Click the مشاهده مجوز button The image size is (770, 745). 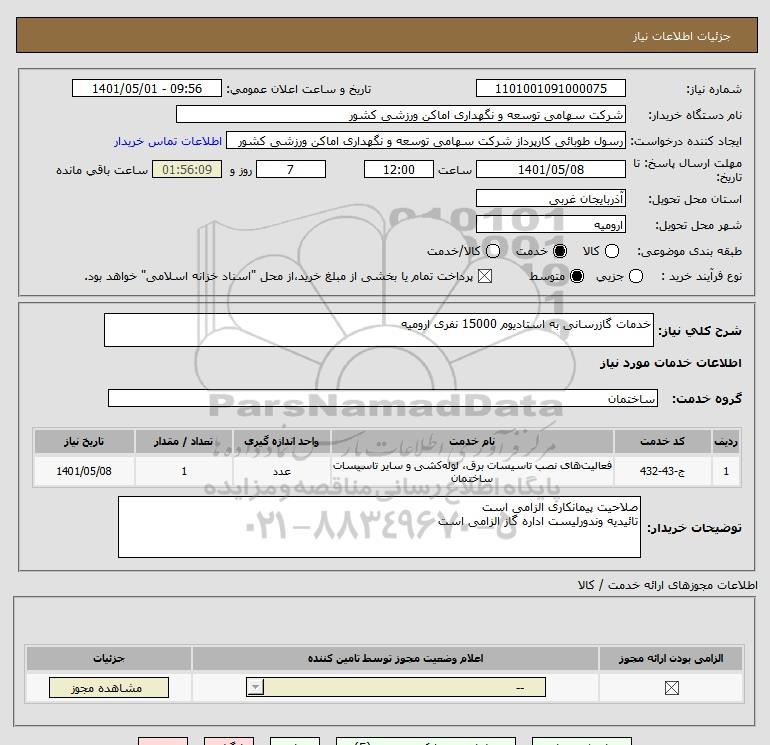[x=109, y=688]
